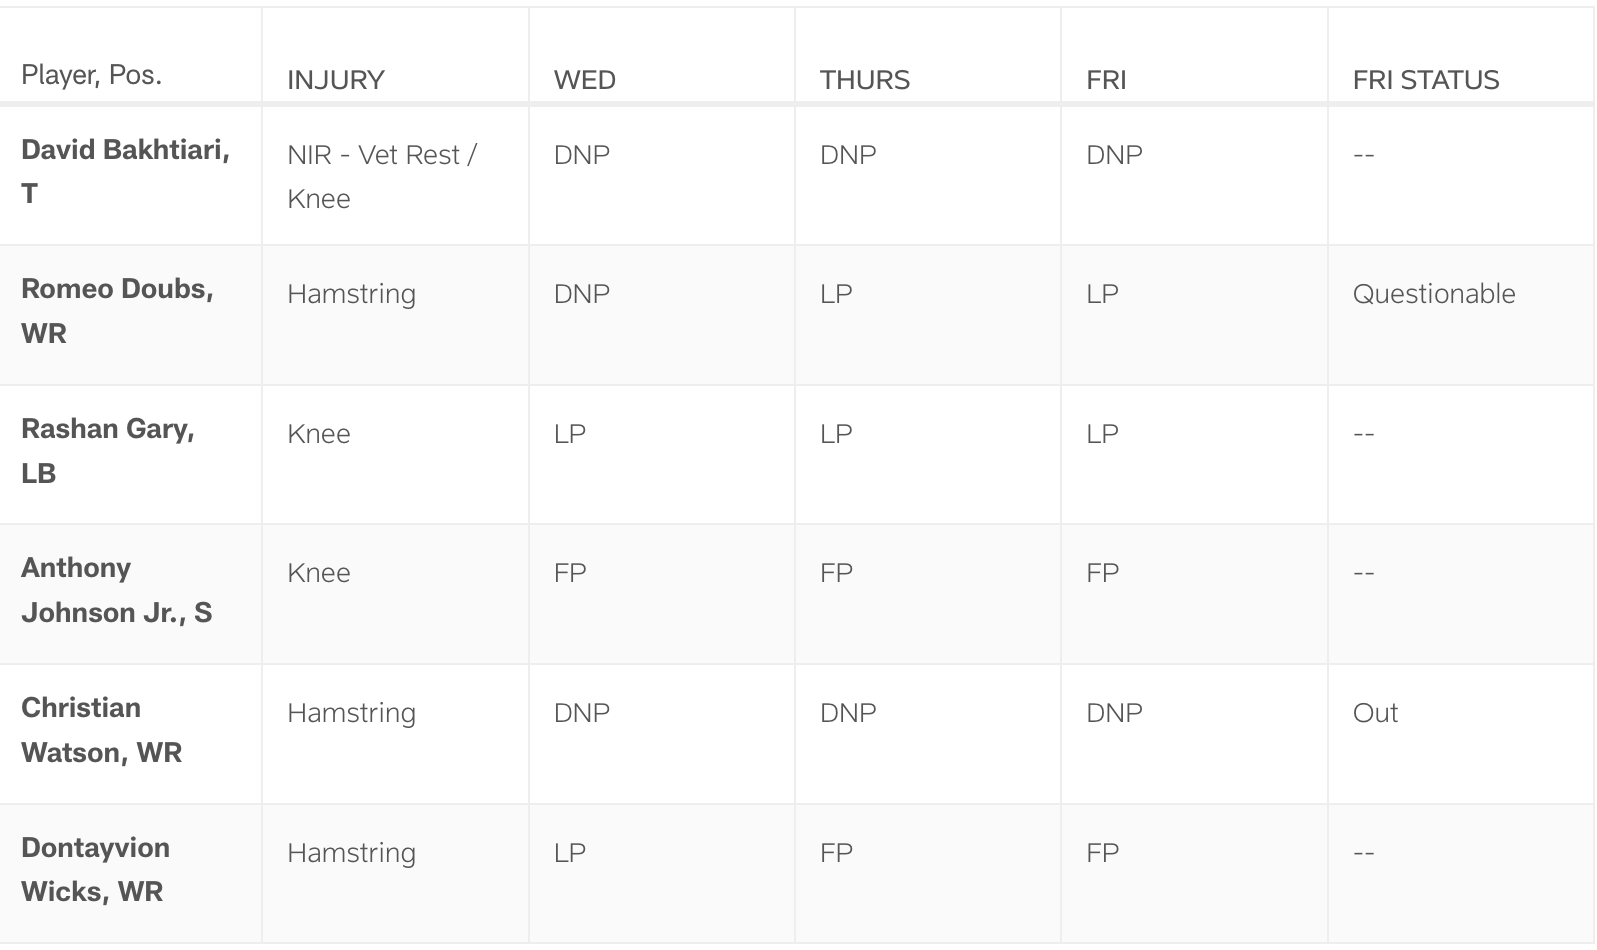Image resolution: width=1597 pixels, height=950 pixels.
Task: Select Anthony Johnson Jr., S name
Action: click(116, 590)
